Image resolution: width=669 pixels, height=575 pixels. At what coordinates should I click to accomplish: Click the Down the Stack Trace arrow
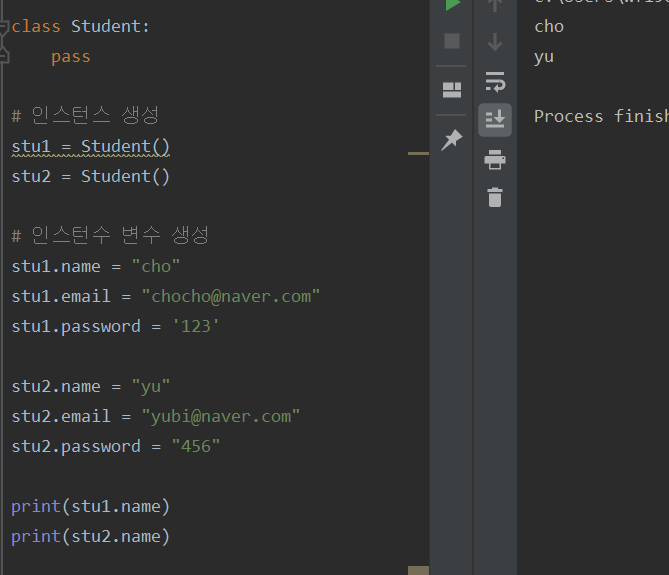[495, 42]
